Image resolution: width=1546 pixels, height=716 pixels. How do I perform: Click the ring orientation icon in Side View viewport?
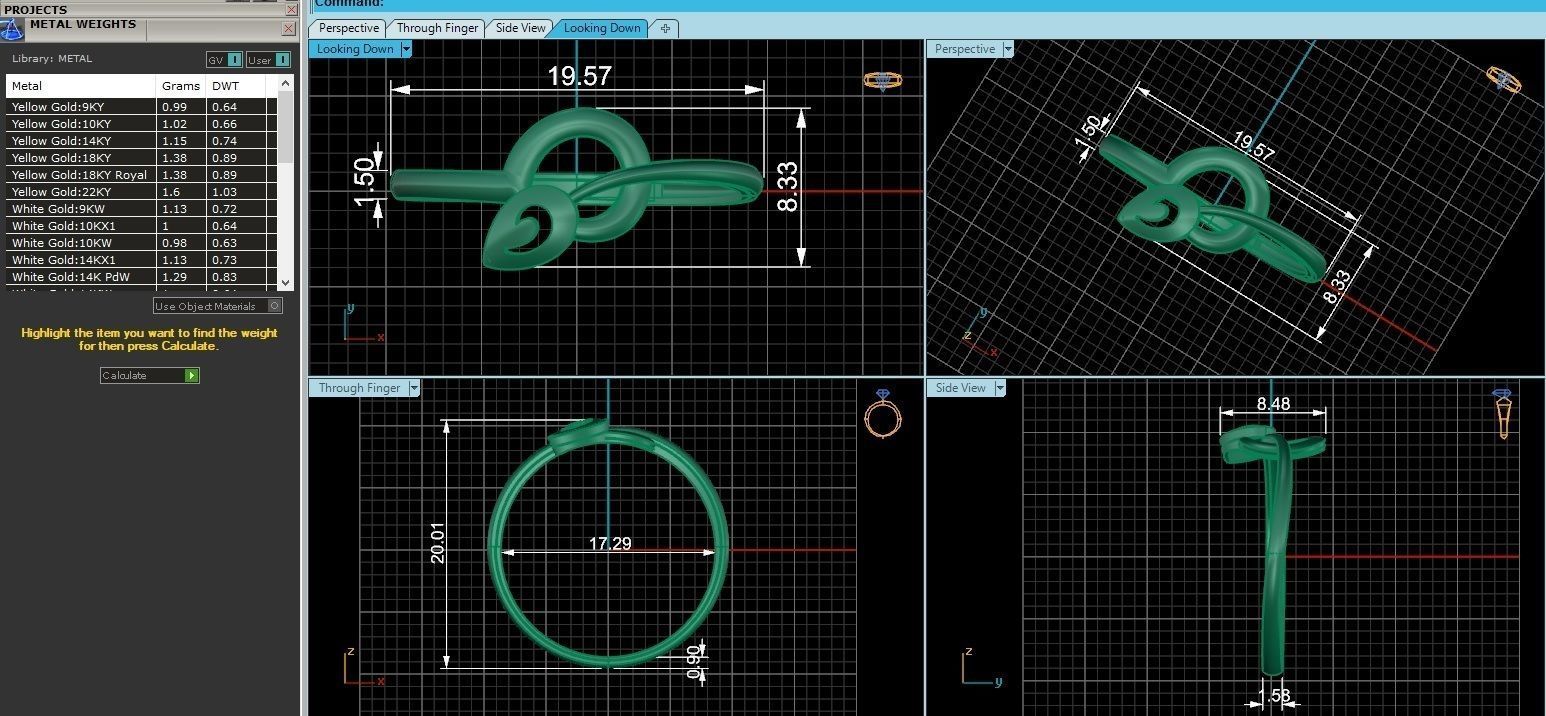(1502, 413)
